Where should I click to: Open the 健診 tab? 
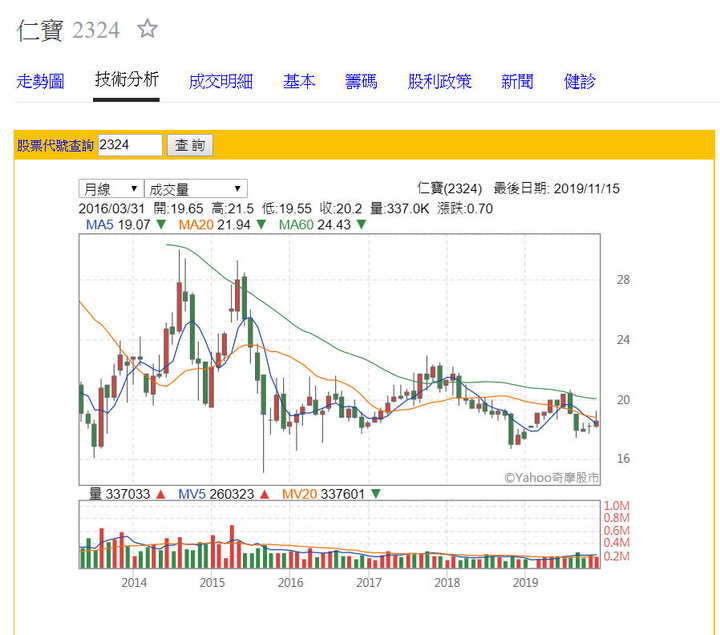[579, 81]
